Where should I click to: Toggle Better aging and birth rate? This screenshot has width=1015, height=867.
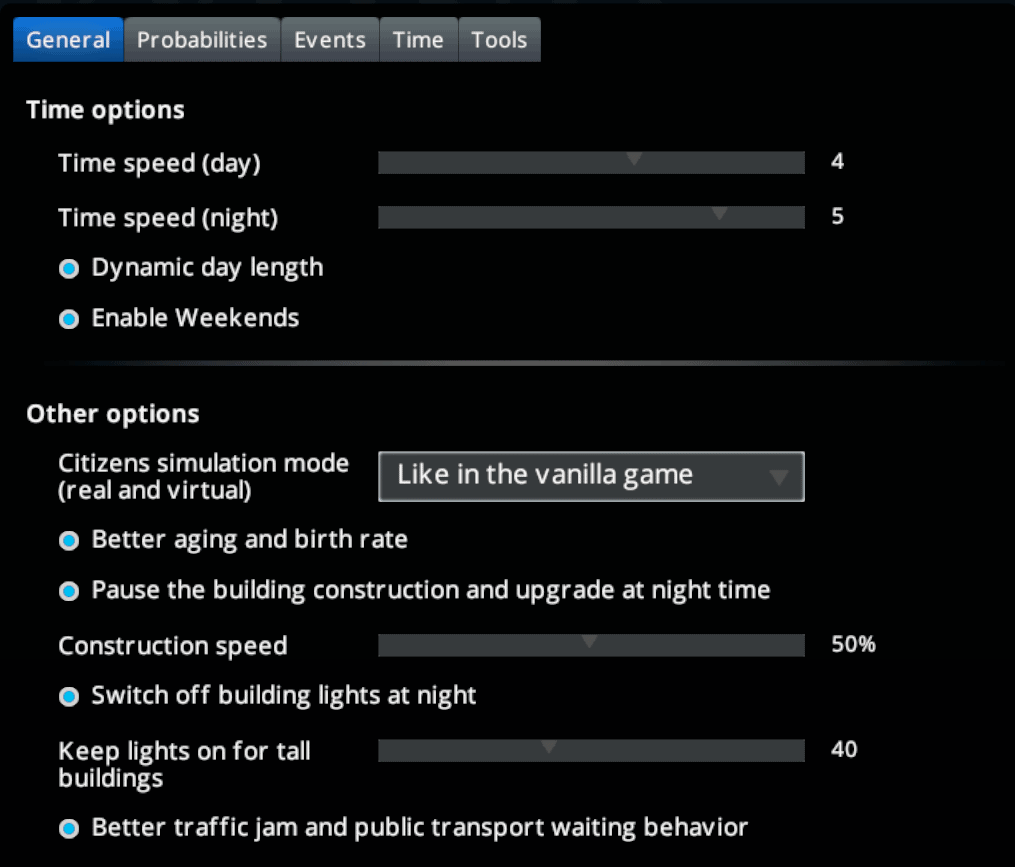click(x=69, y=541)
